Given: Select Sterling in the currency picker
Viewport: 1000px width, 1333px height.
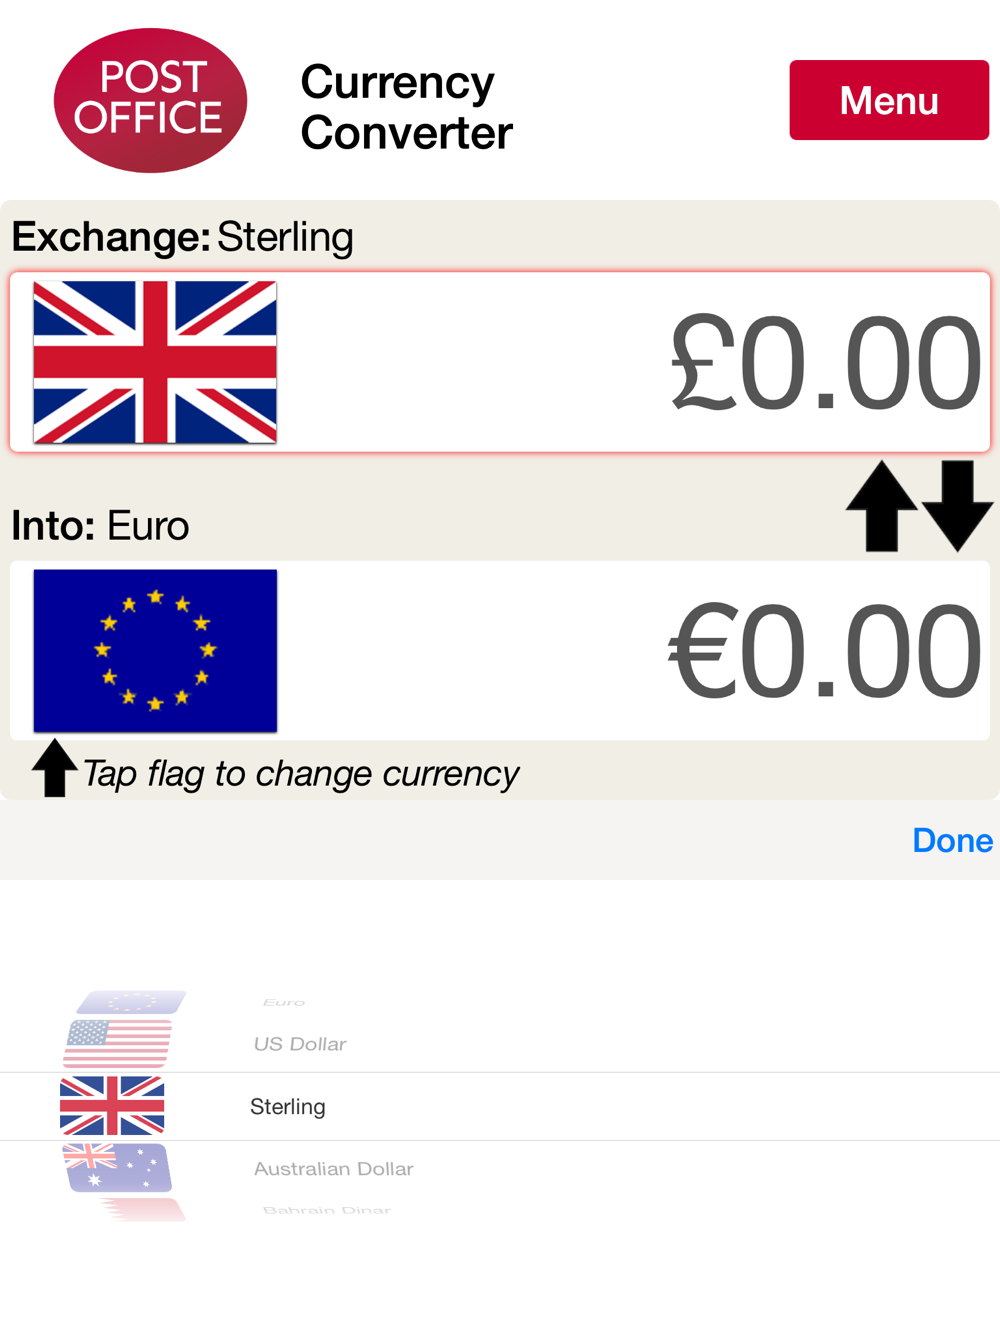Looking at the screenshot, I should click(288, 1106).
